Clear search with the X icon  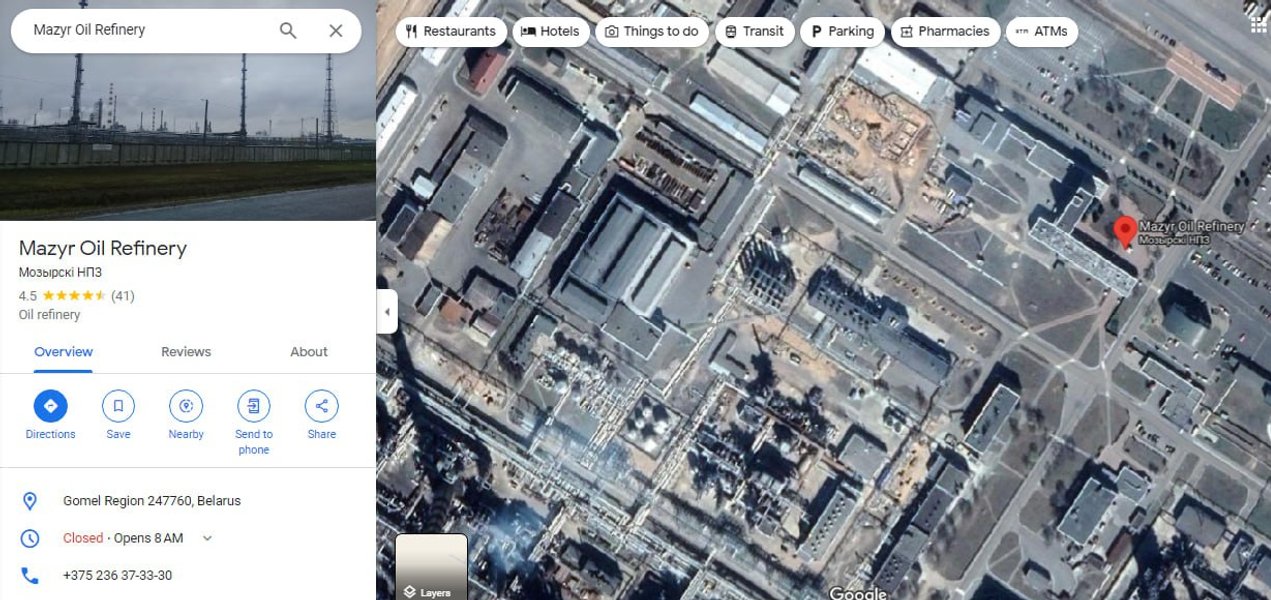(336, 31)
